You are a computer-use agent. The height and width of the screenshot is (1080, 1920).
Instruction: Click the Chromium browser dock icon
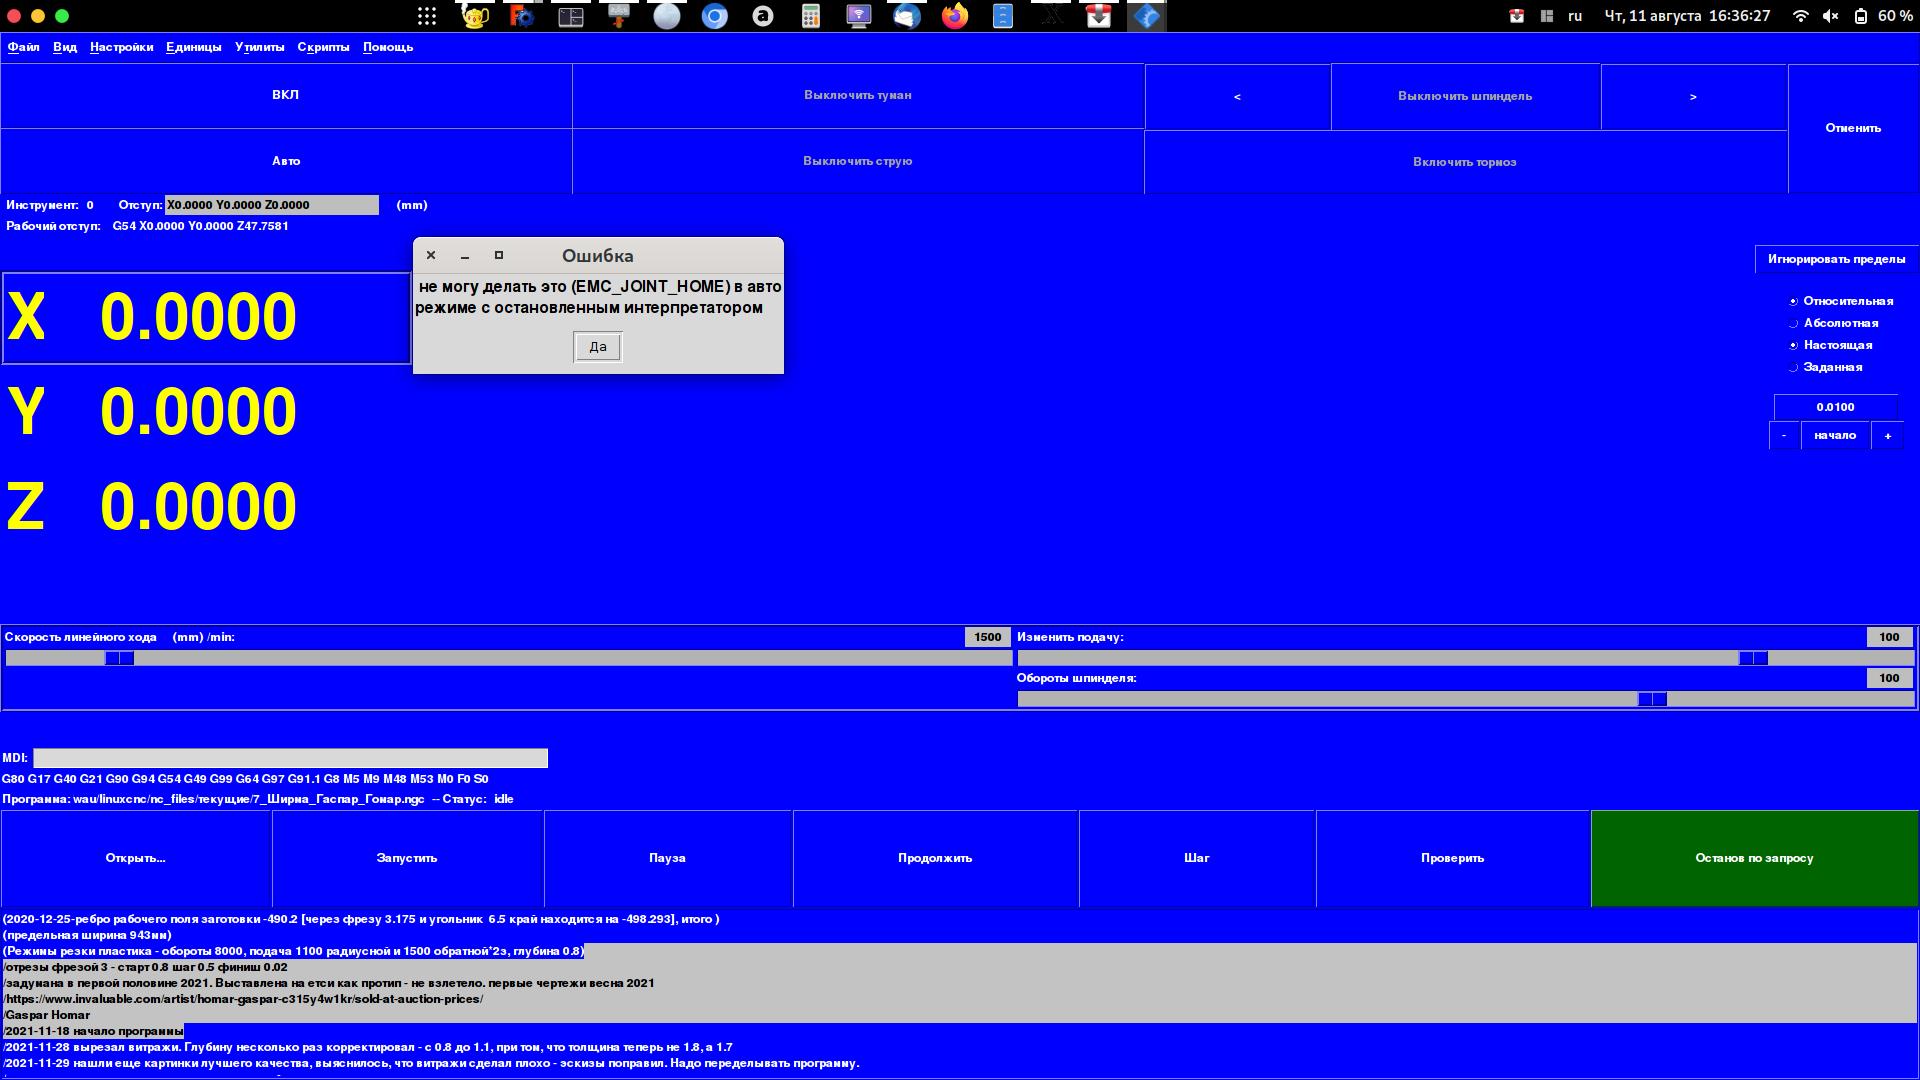pyautogui.click(x=715, y=16)
